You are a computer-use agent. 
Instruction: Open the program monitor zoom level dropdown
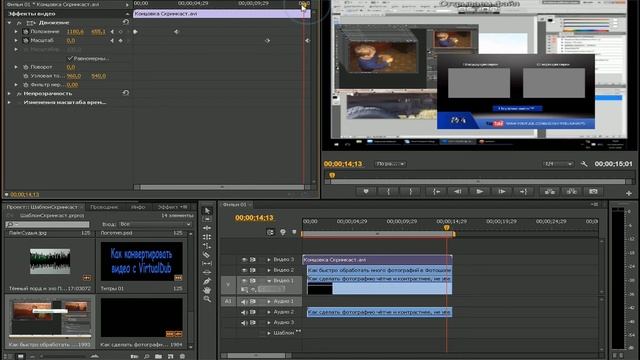pyautogui.click(x=390, y=164)
